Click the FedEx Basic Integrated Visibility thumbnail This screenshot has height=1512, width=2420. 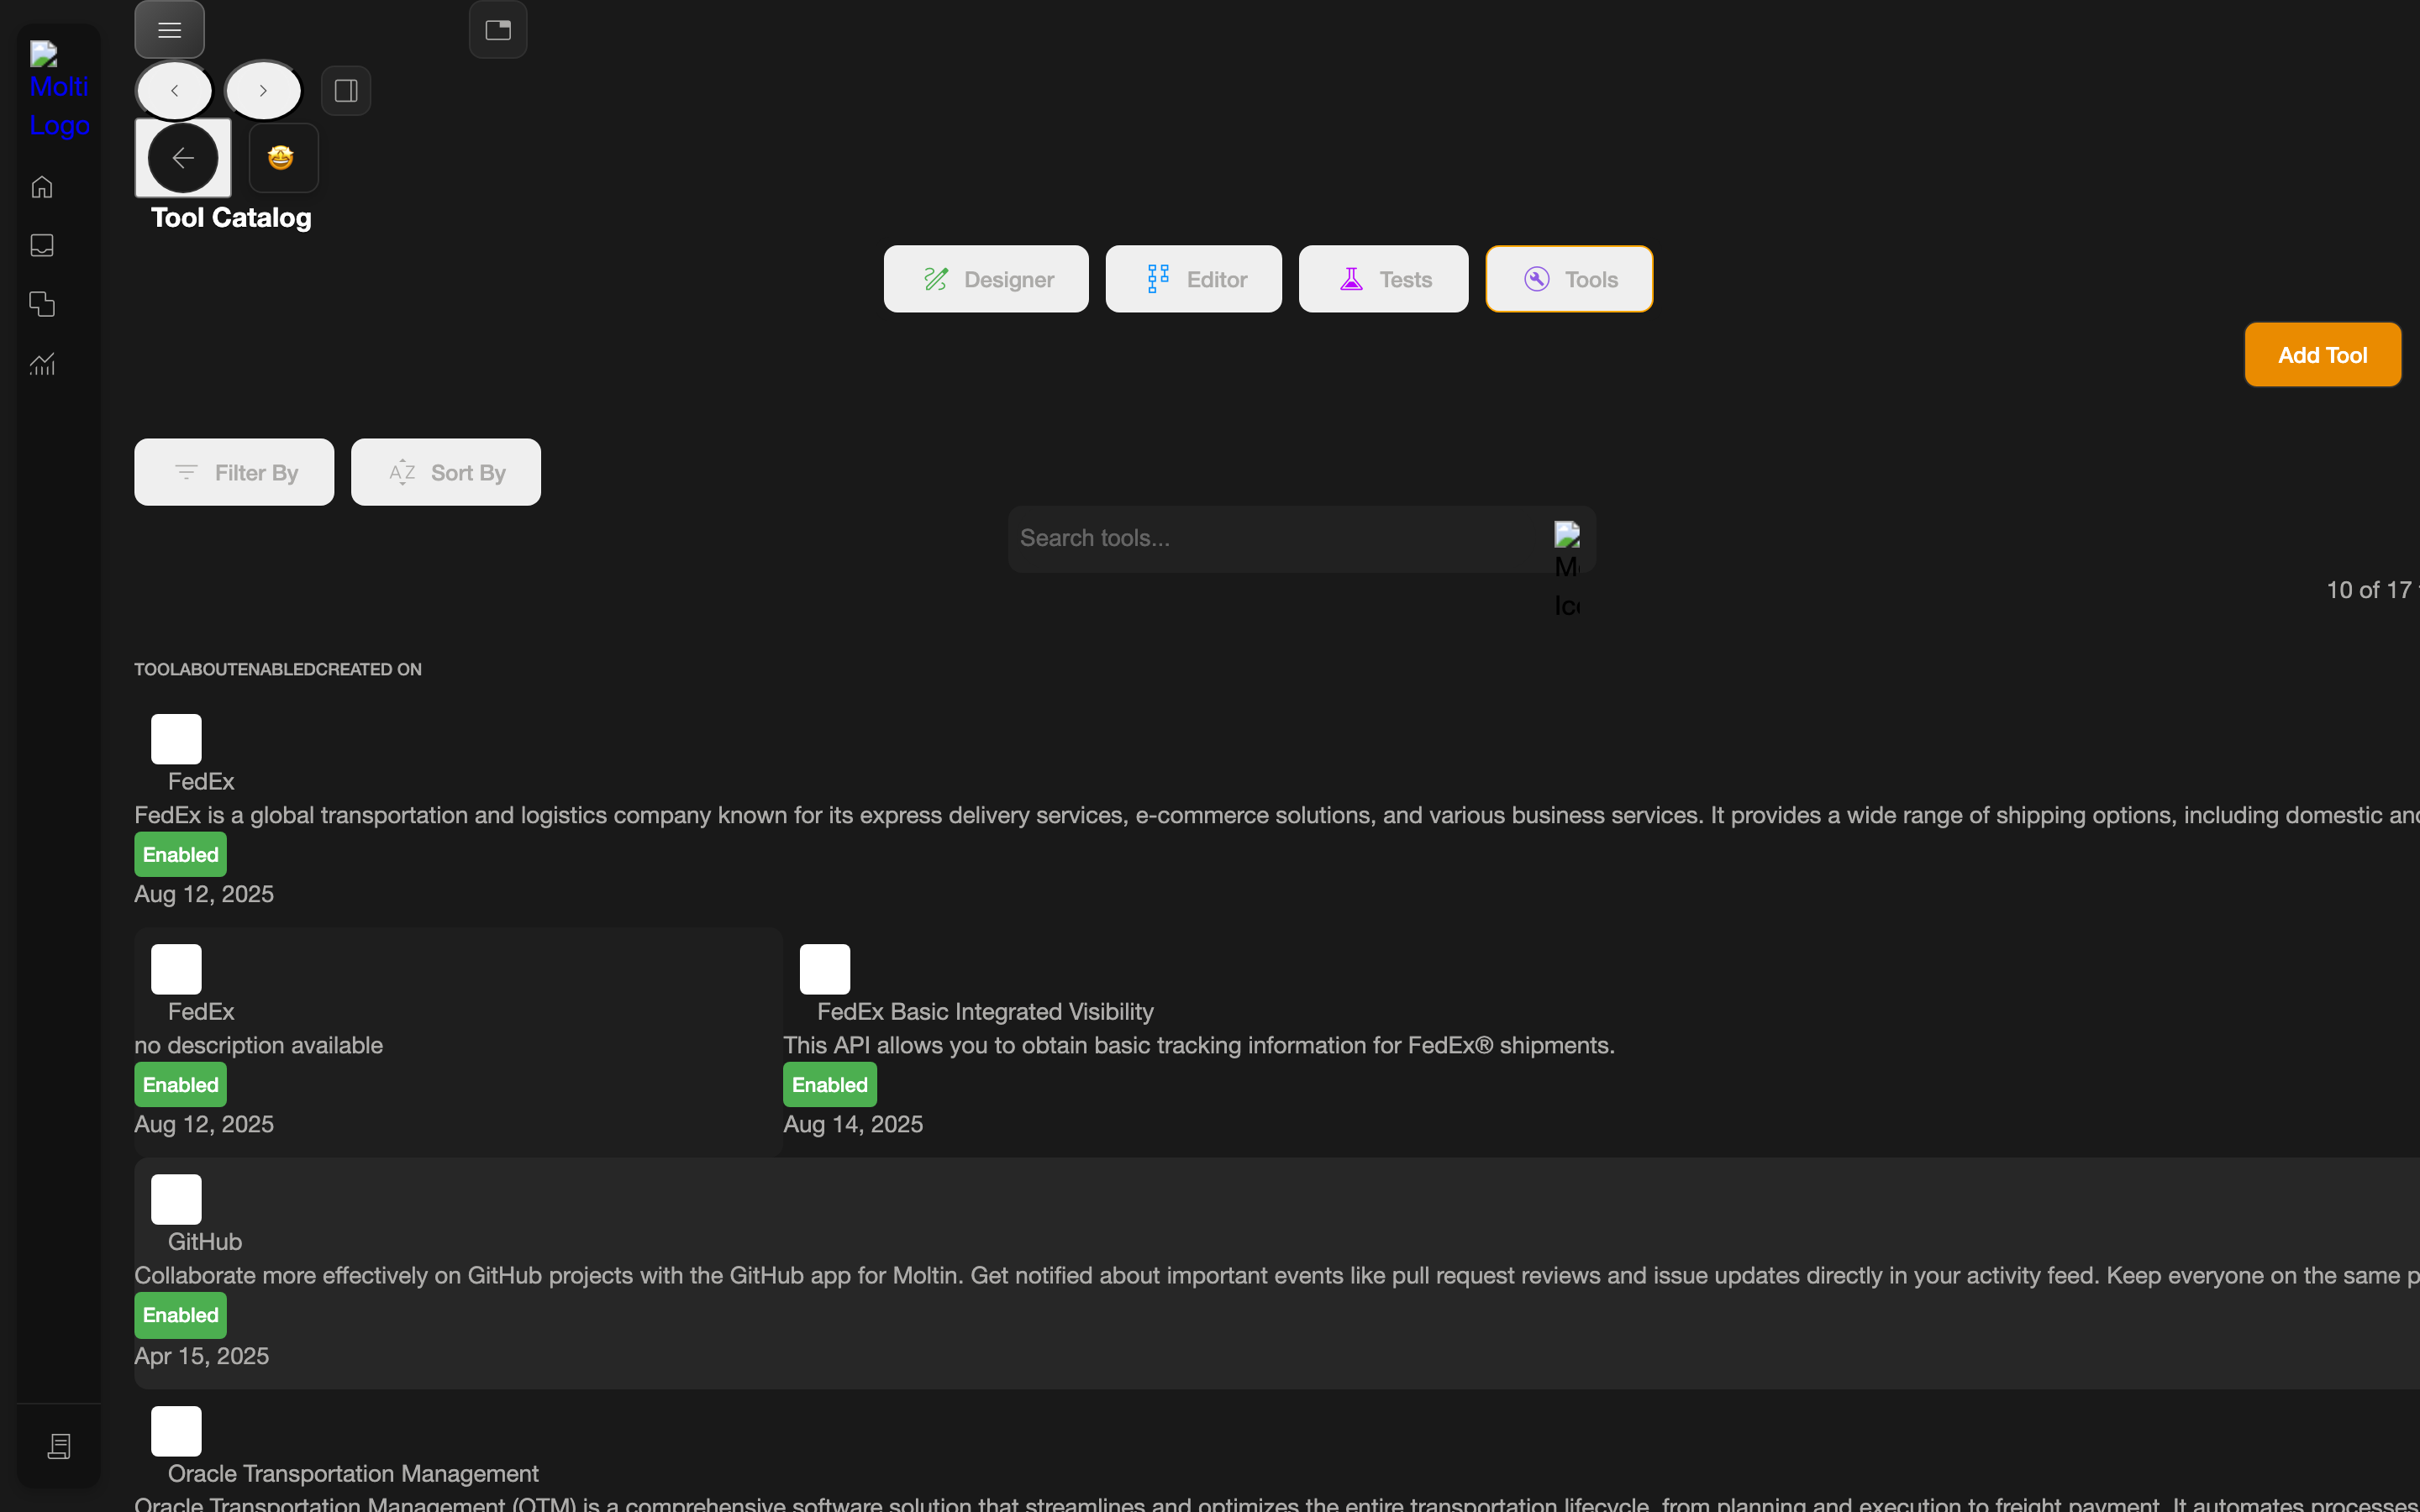[825, 969]
